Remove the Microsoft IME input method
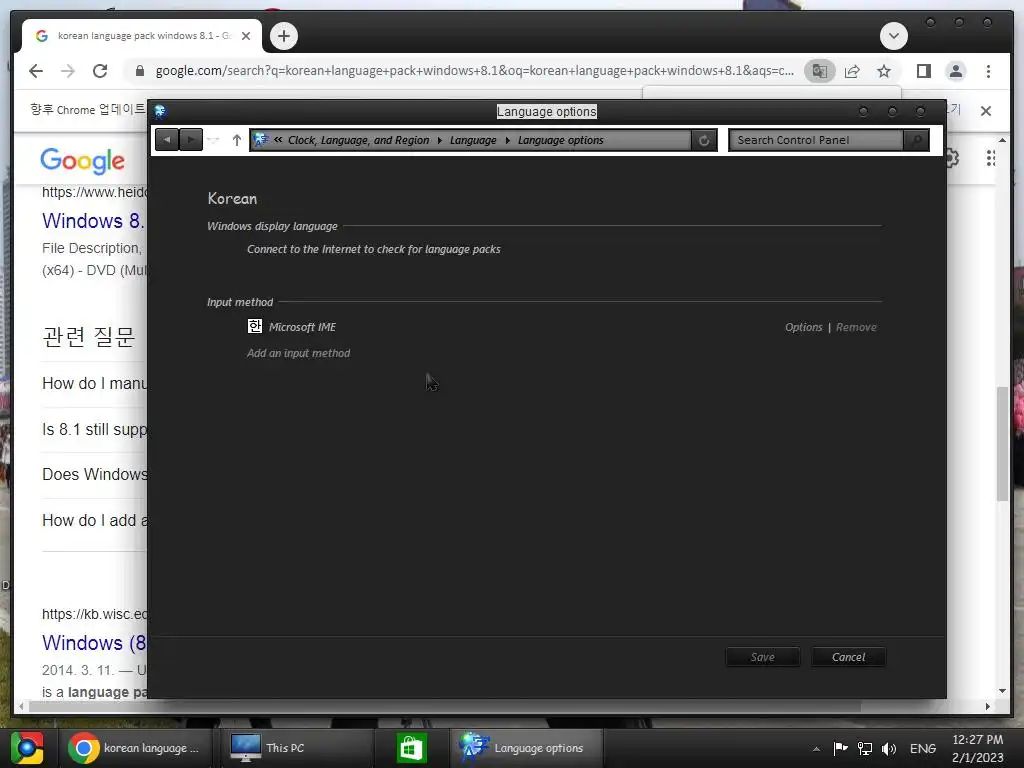The image size is (1024, 768). [856, 327]
